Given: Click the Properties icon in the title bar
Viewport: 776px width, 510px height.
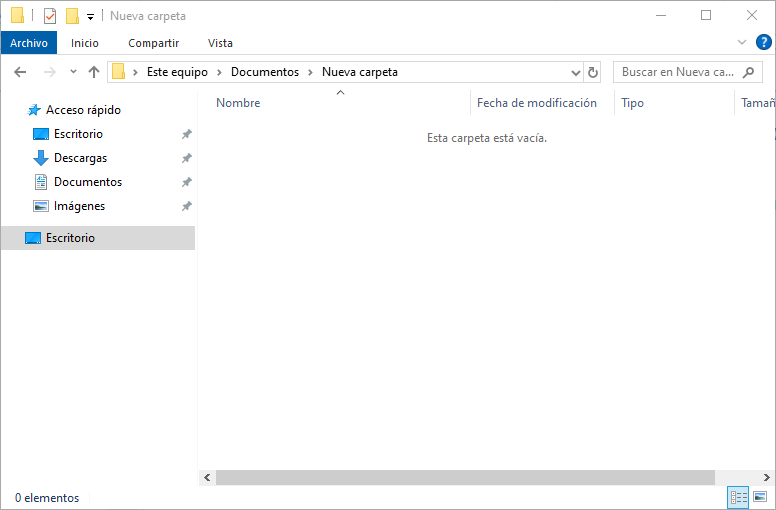Looking at the screenshot, I should tap(50, 16).
